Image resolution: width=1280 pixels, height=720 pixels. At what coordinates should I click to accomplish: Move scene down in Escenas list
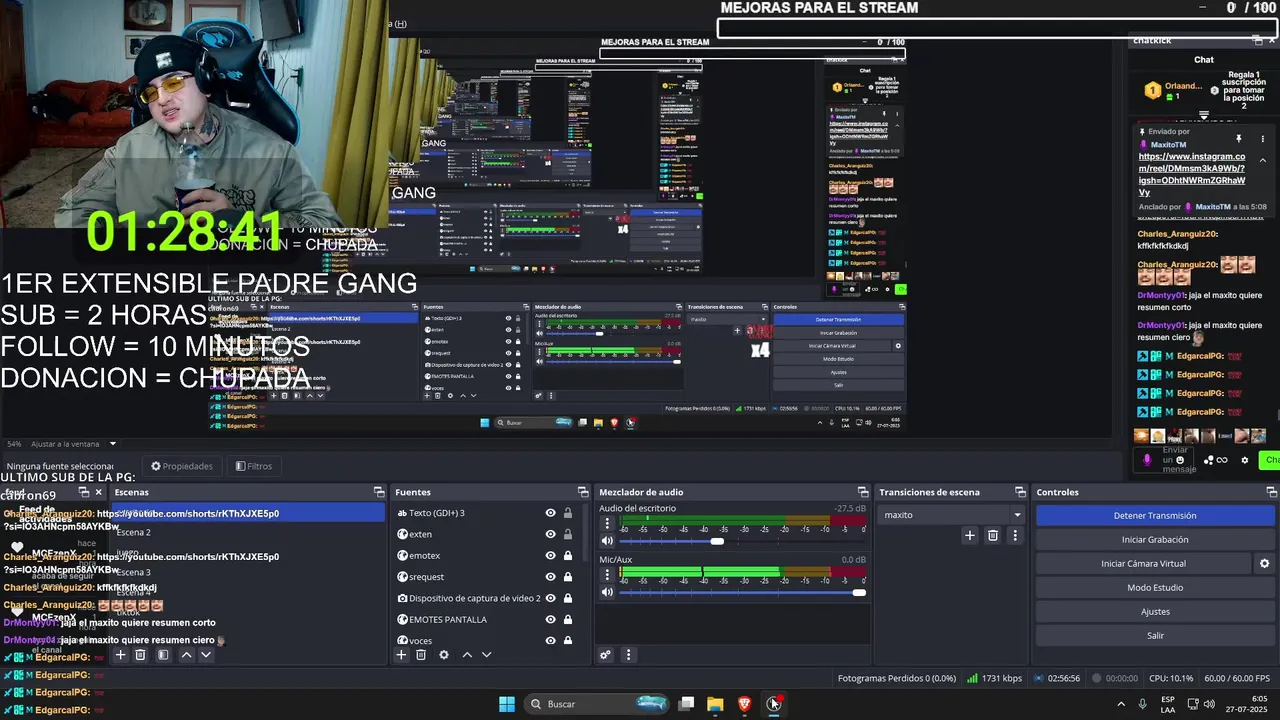click(206, 655)
